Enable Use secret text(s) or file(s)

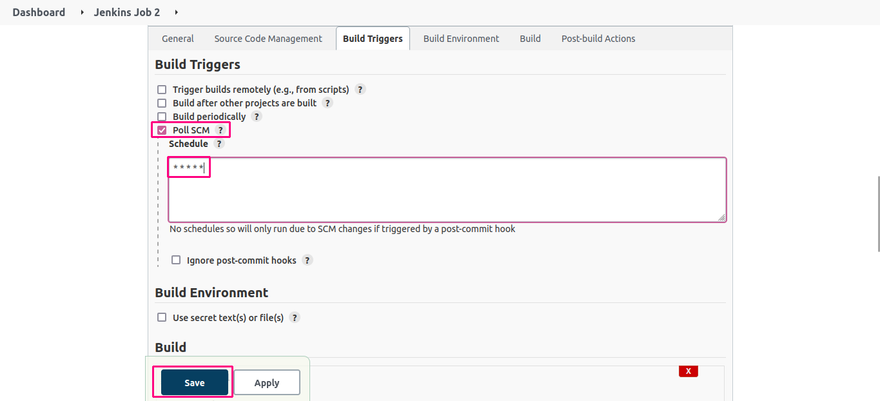tap(162, 317)
